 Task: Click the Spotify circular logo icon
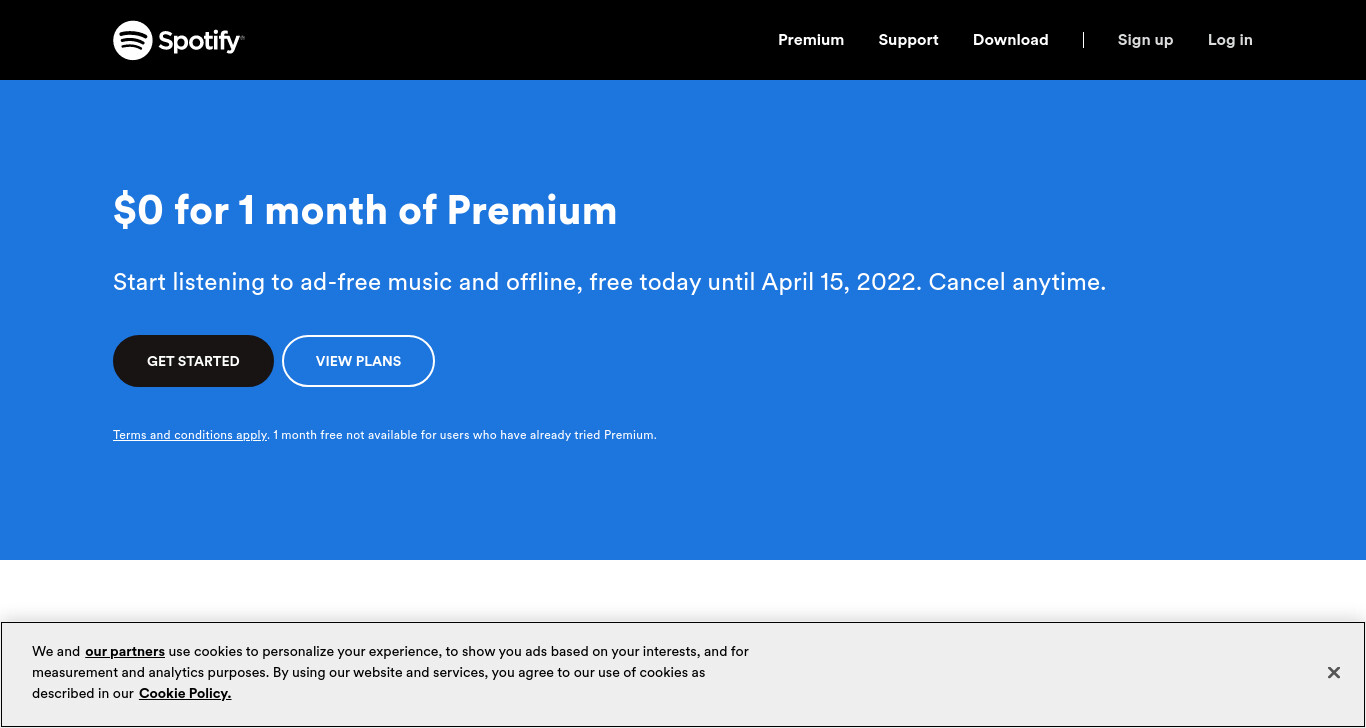tap(132, 40)
